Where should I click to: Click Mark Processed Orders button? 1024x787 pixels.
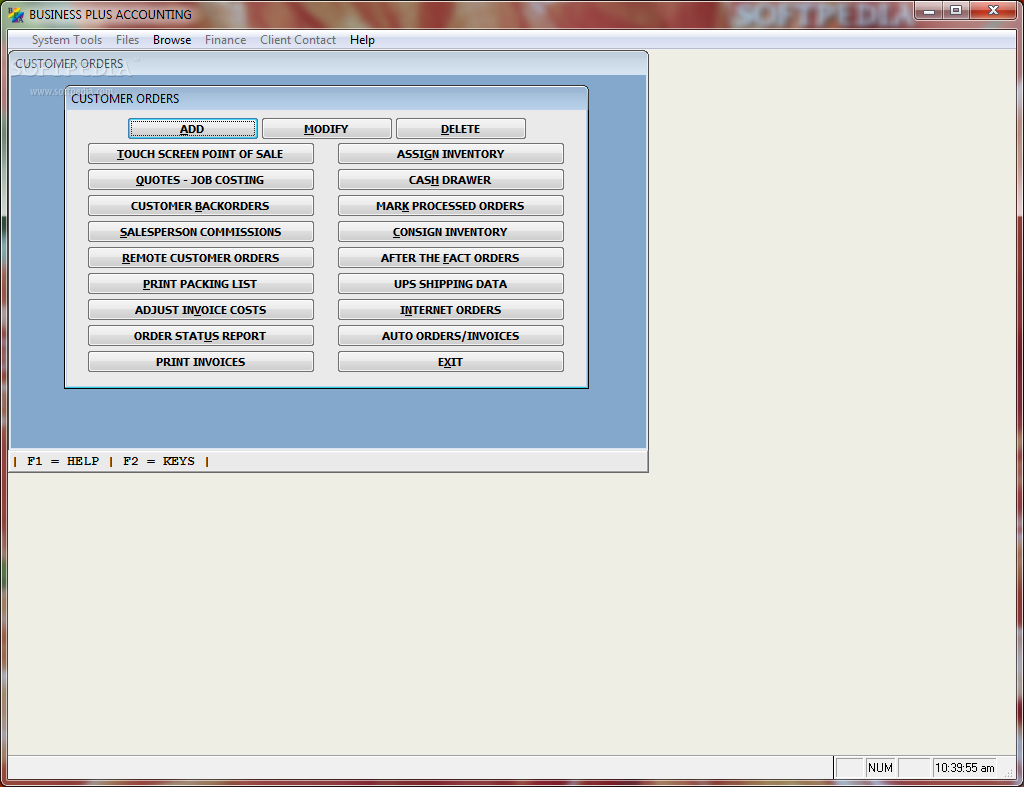(451, 206)
